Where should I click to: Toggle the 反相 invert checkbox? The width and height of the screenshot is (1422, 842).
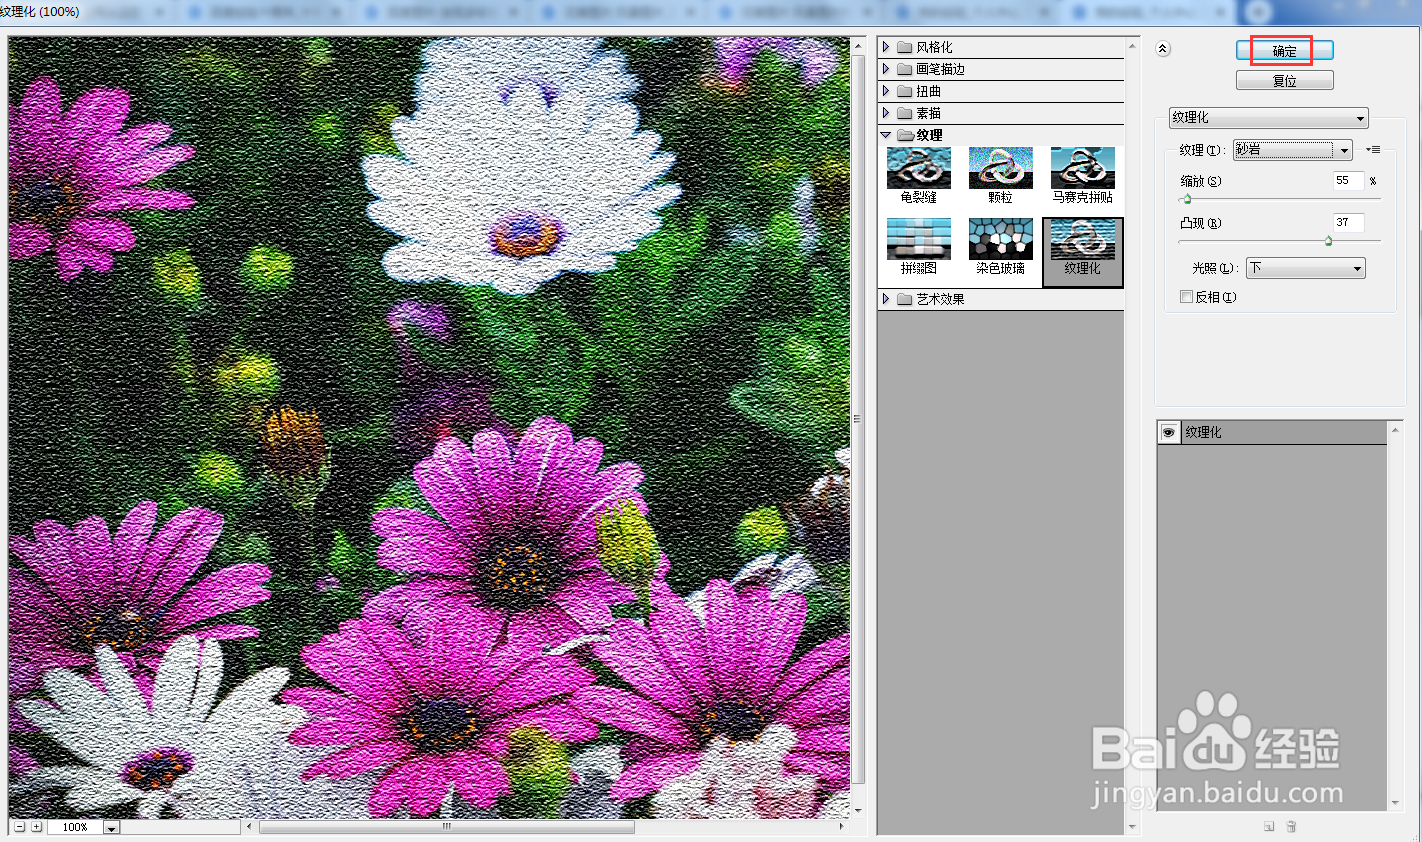(x=1186, y=297)
